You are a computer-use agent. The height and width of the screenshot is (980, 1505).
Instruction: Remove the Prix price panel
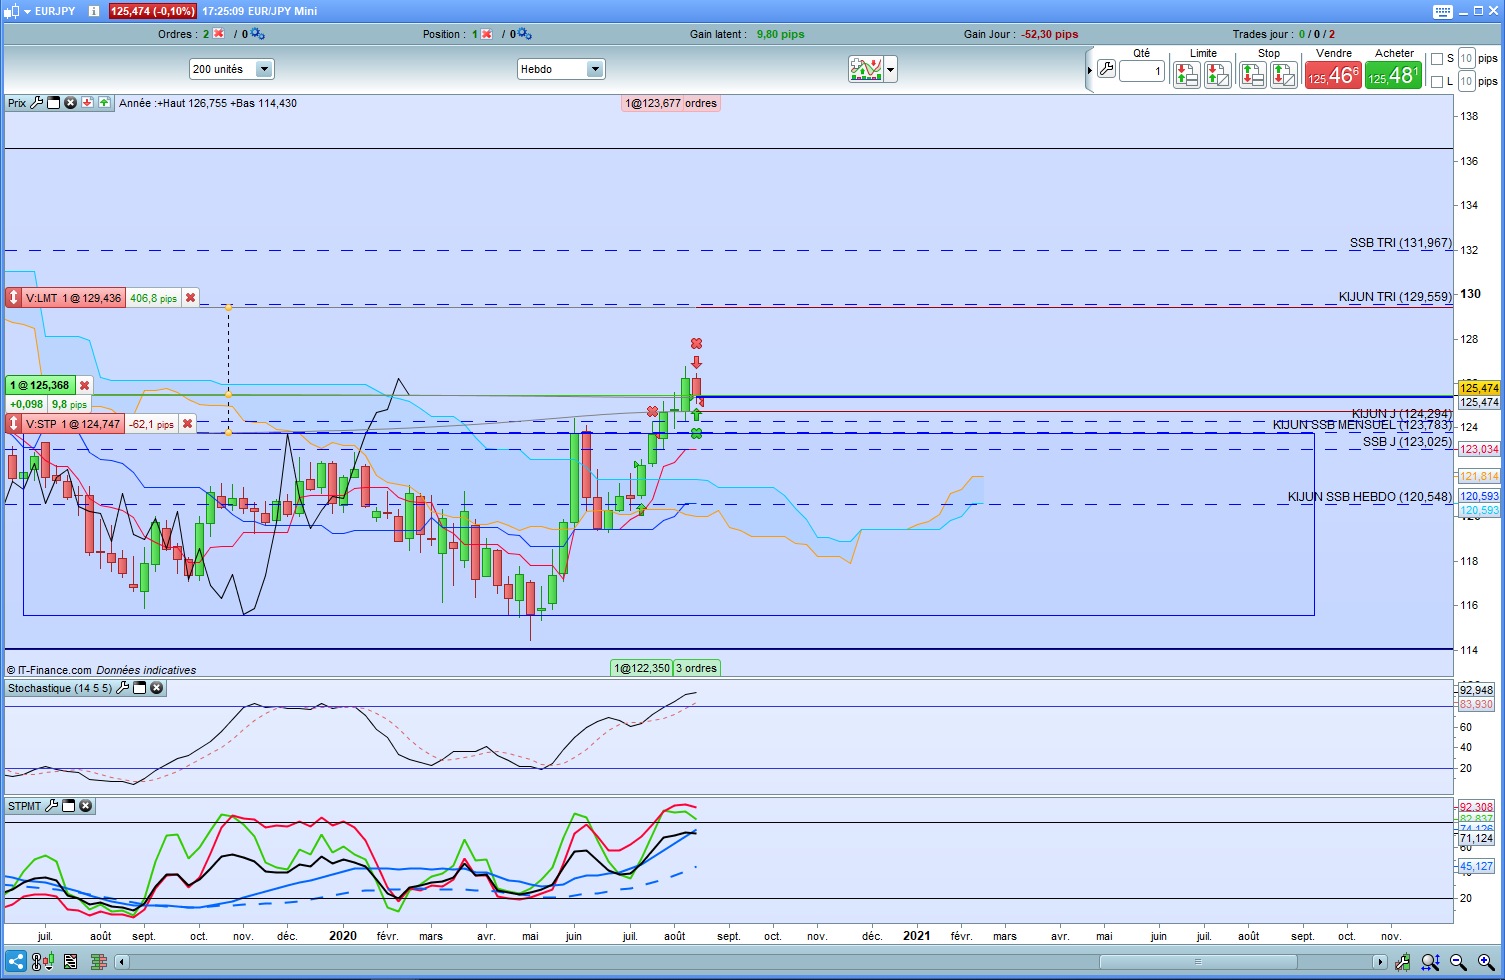70,103
